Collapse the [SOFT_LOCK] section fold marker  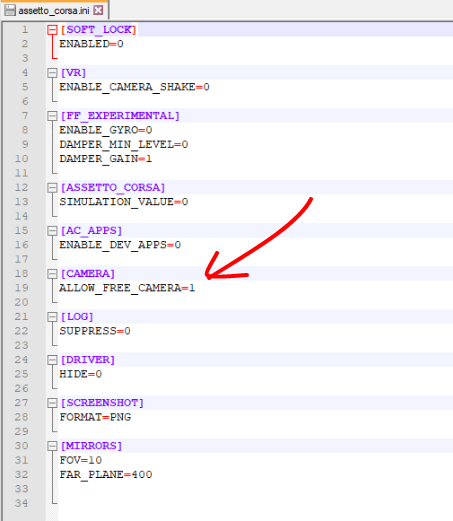(52, 30)
